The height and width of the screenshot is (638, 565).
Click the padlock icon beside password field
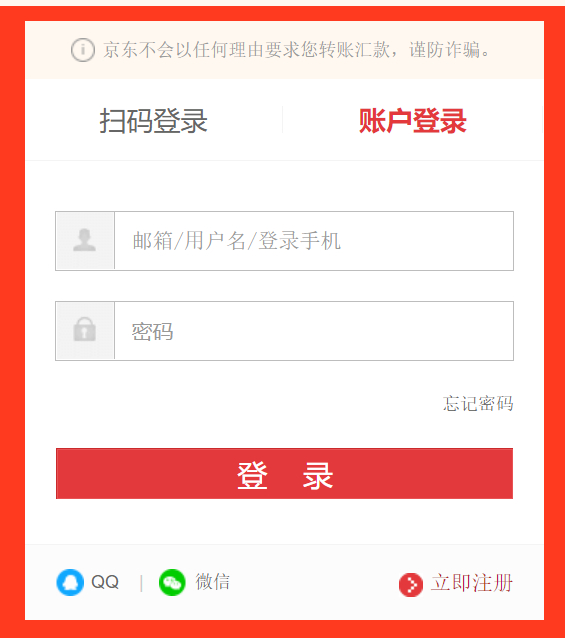click(x=85, y=330)
